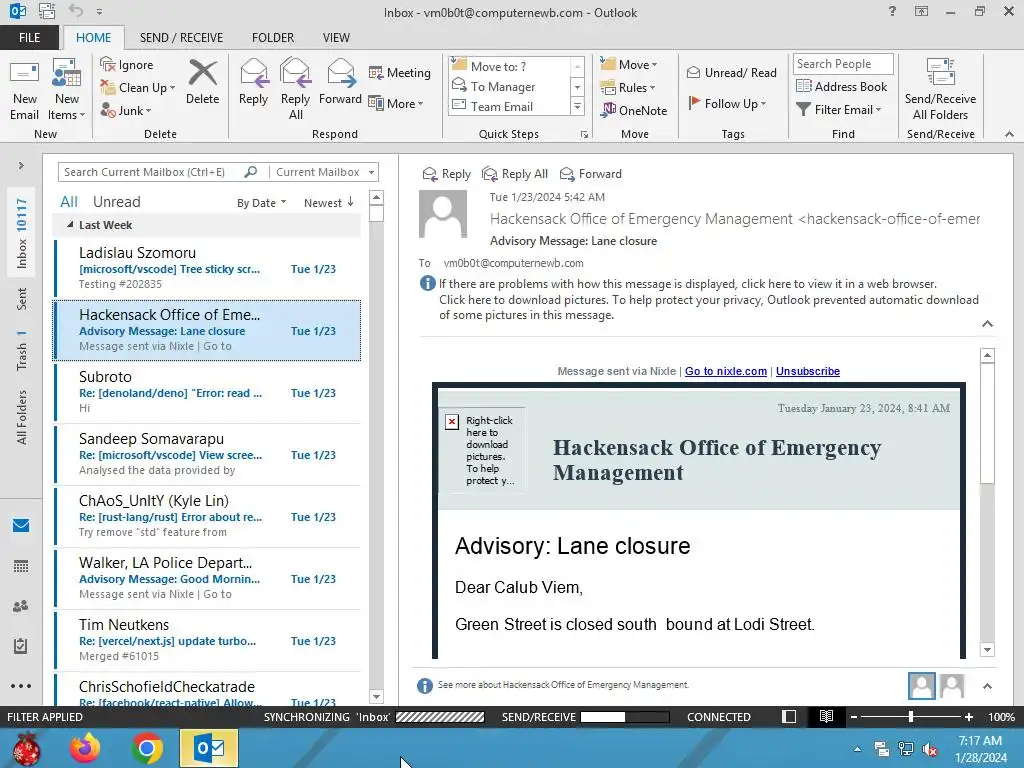Adjust the zoom slider handle
Viewport: 1024px width, 768px height.
[911, 716]
